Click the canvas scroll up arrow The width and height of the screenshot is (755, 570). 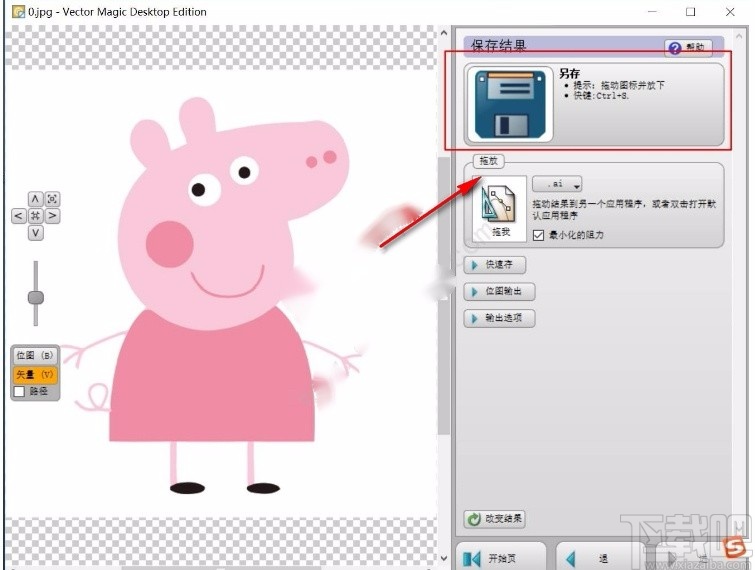tap(444, 33)
